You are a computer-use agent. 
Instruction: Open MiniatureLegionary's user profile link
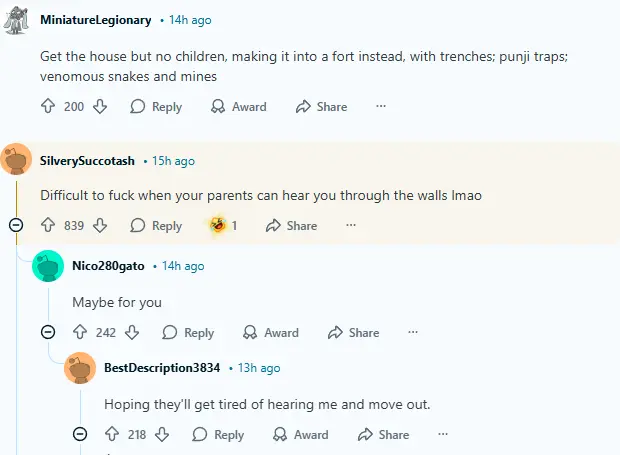pos(96,20)
